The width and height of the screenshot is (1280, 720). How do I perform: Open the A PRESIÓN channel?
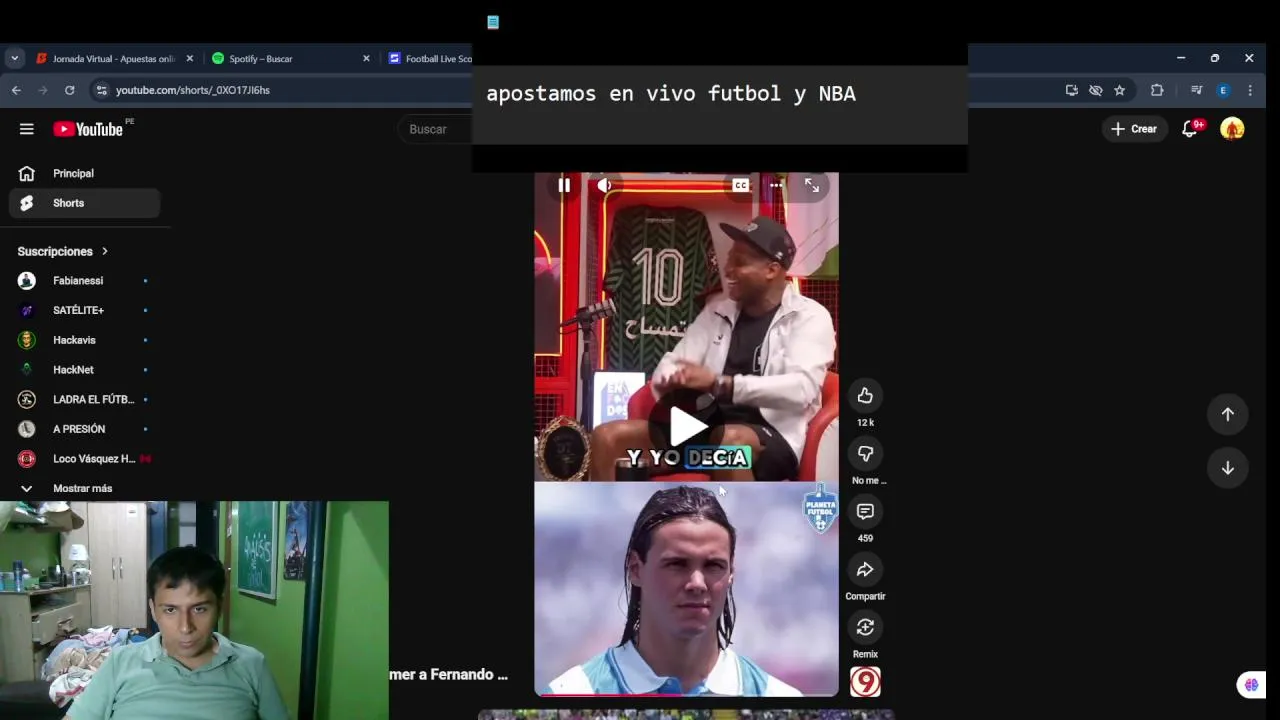coord(85,429)
